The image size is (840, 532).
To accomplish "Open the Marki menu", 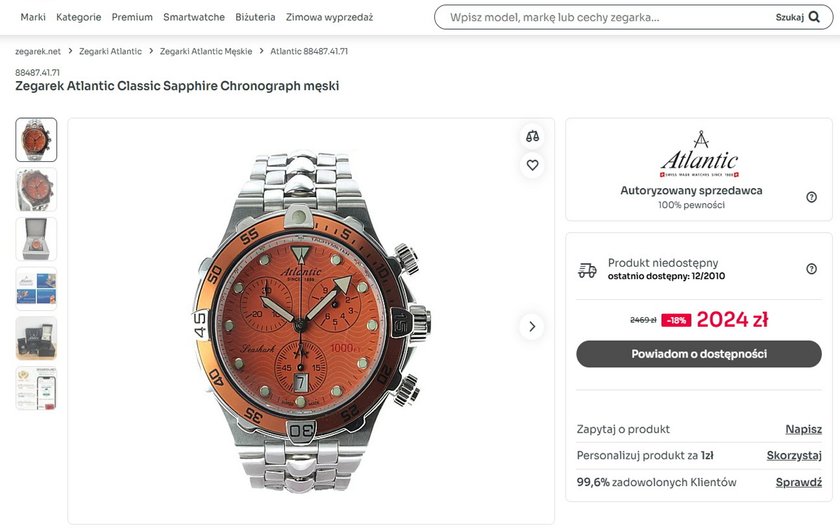I will [x=33, y=17].
